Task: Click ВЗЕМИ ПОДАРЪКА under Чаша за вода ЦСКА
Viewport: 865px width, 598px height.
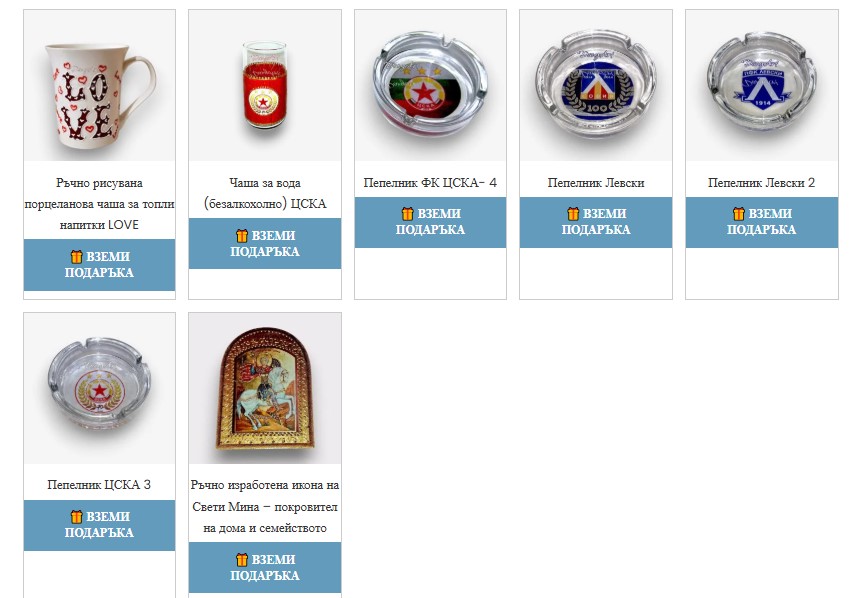Action: click(x=265, y=243)
